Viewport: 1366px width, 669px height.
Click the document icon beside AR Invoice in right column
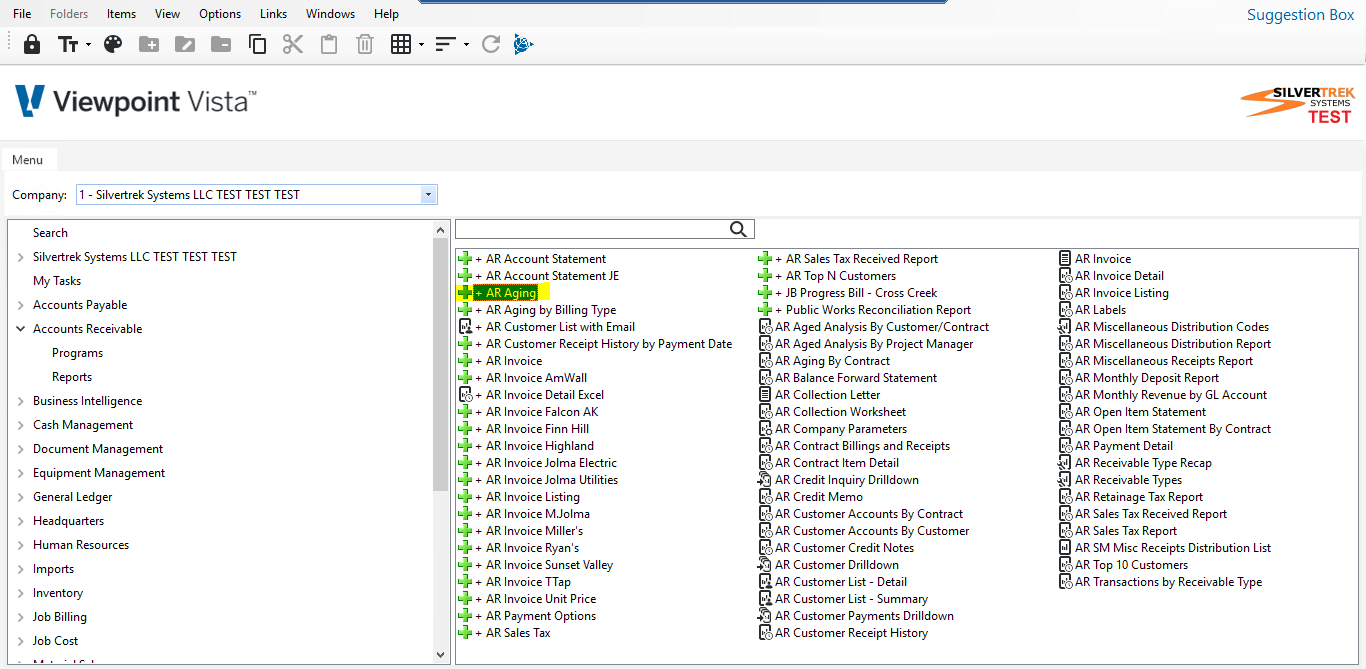click(x=1066, y=259)
